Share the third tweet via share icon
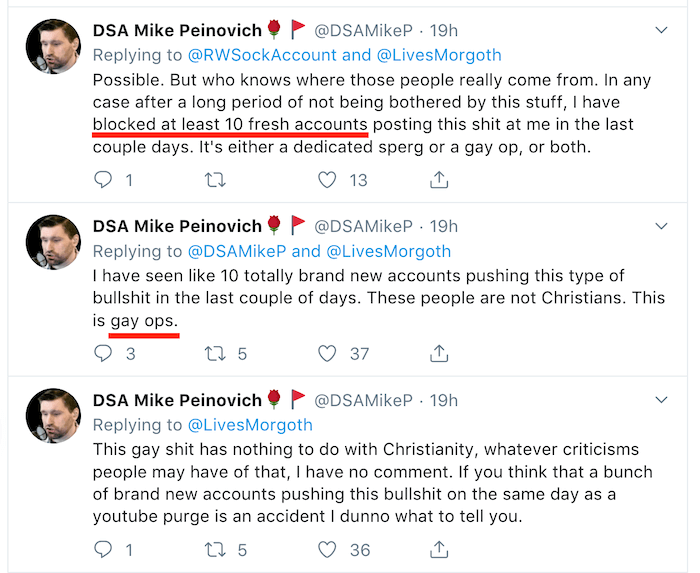 pyautogui.click(x=439, y=549)
